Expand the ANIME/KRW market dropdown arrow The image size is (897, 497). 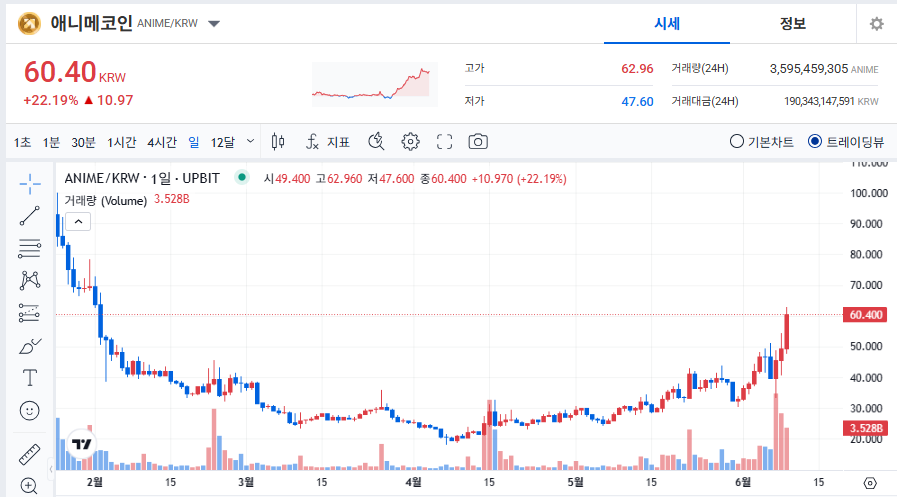(x=214, y=24)
